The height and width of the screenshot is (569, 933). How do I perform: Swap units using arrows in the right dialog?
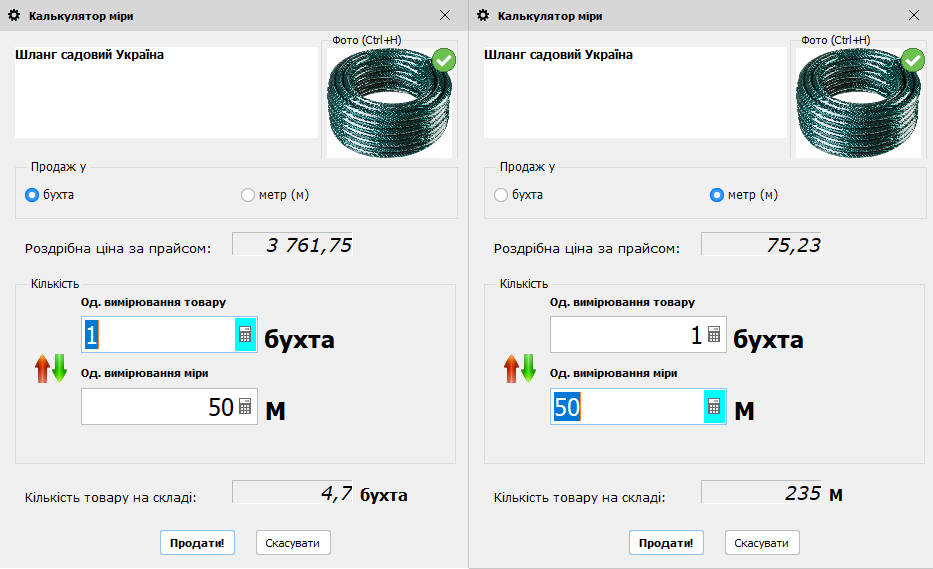tap(520, 369)
